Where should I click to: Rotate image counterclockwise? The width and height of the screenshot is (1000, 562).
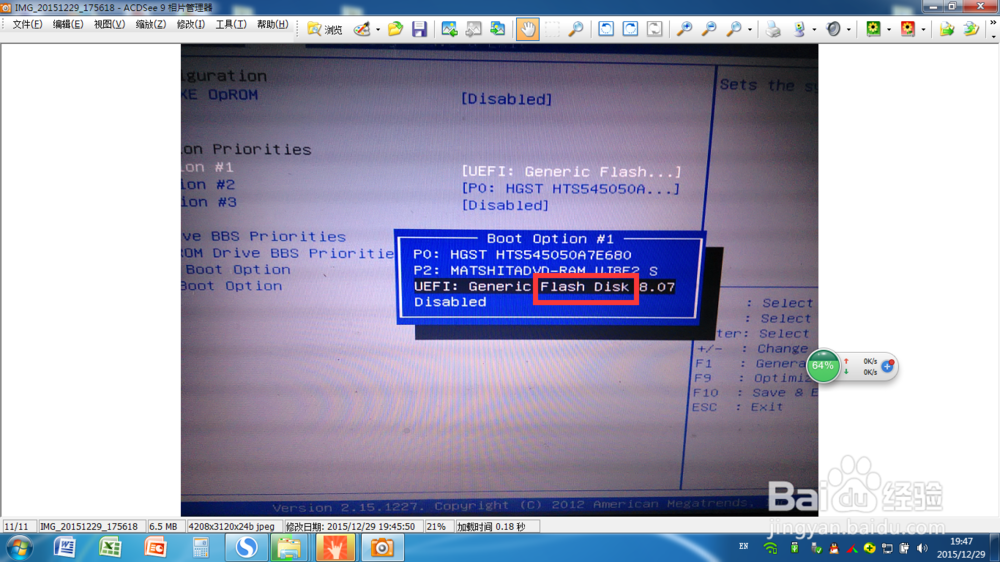coord(606,29)
